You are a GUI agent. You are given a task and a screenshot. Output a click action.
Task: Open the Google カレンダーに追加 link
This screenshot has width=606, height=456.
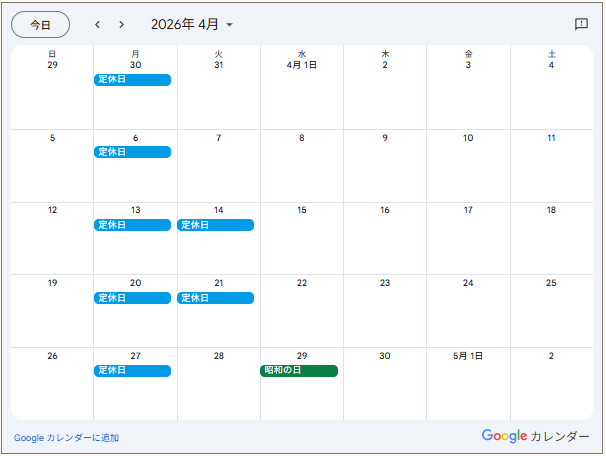[x=66, y=438]
